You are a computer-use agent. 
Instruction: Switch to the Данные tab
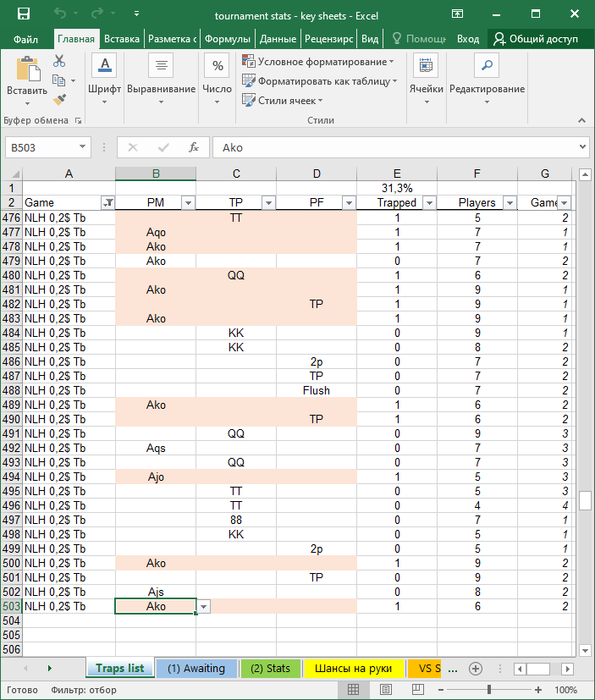(x=278, y=39)
